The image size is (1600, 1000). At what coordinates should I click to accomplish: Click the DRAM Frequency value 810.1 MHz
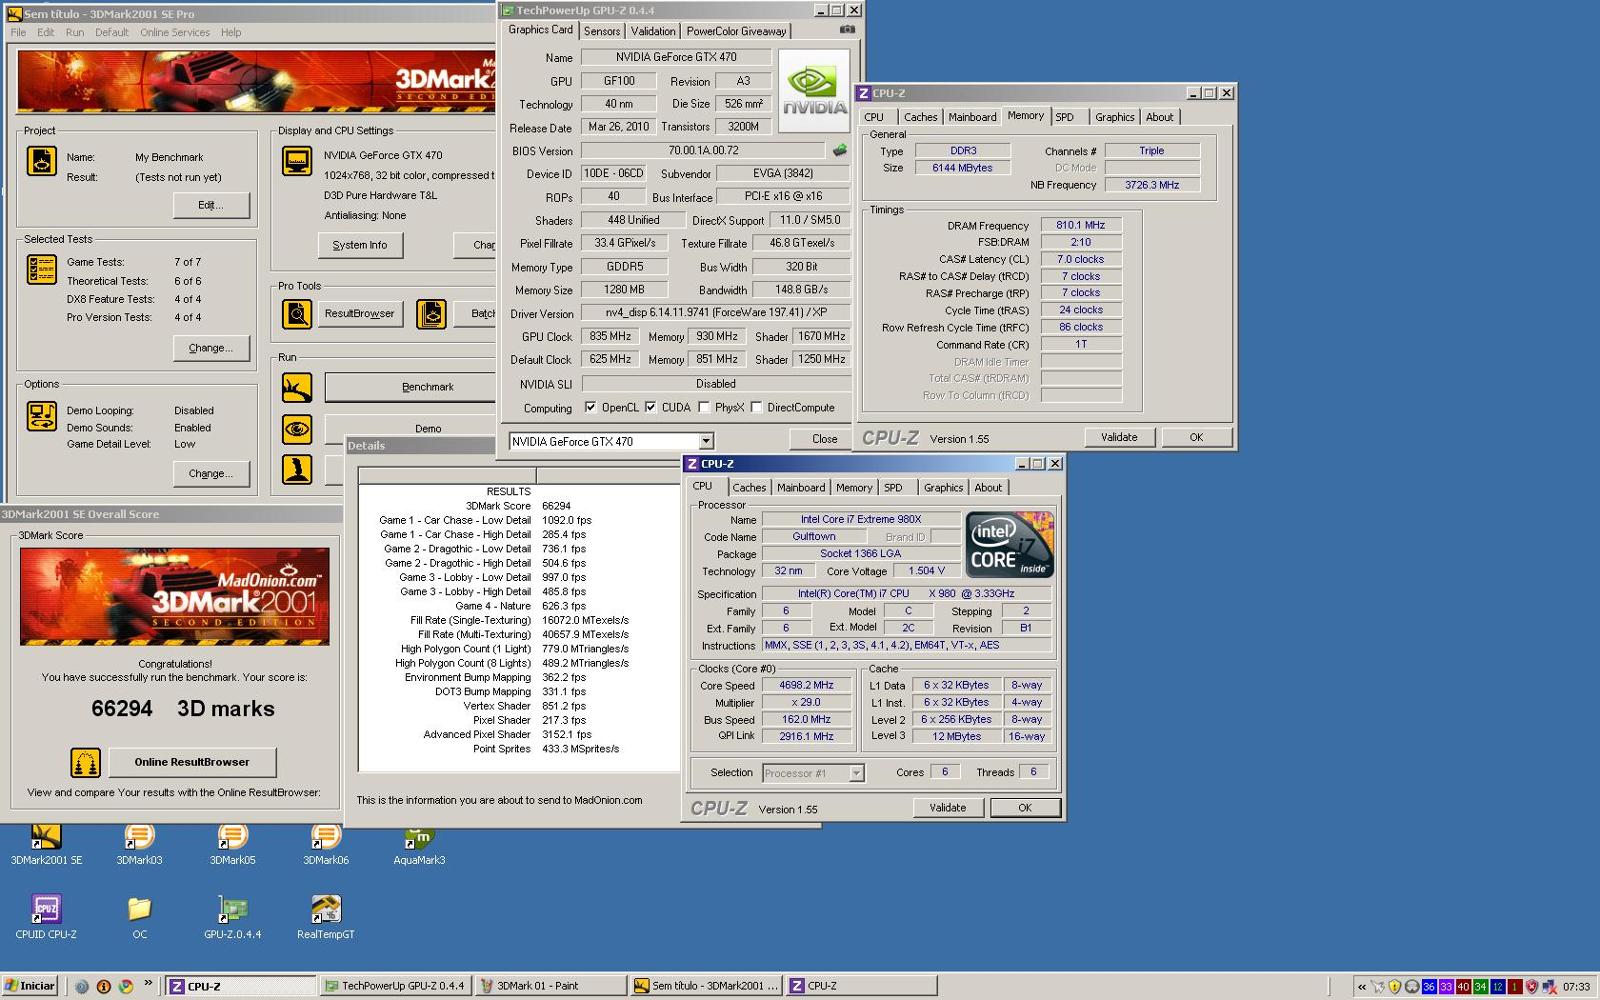coord(1081,225)
